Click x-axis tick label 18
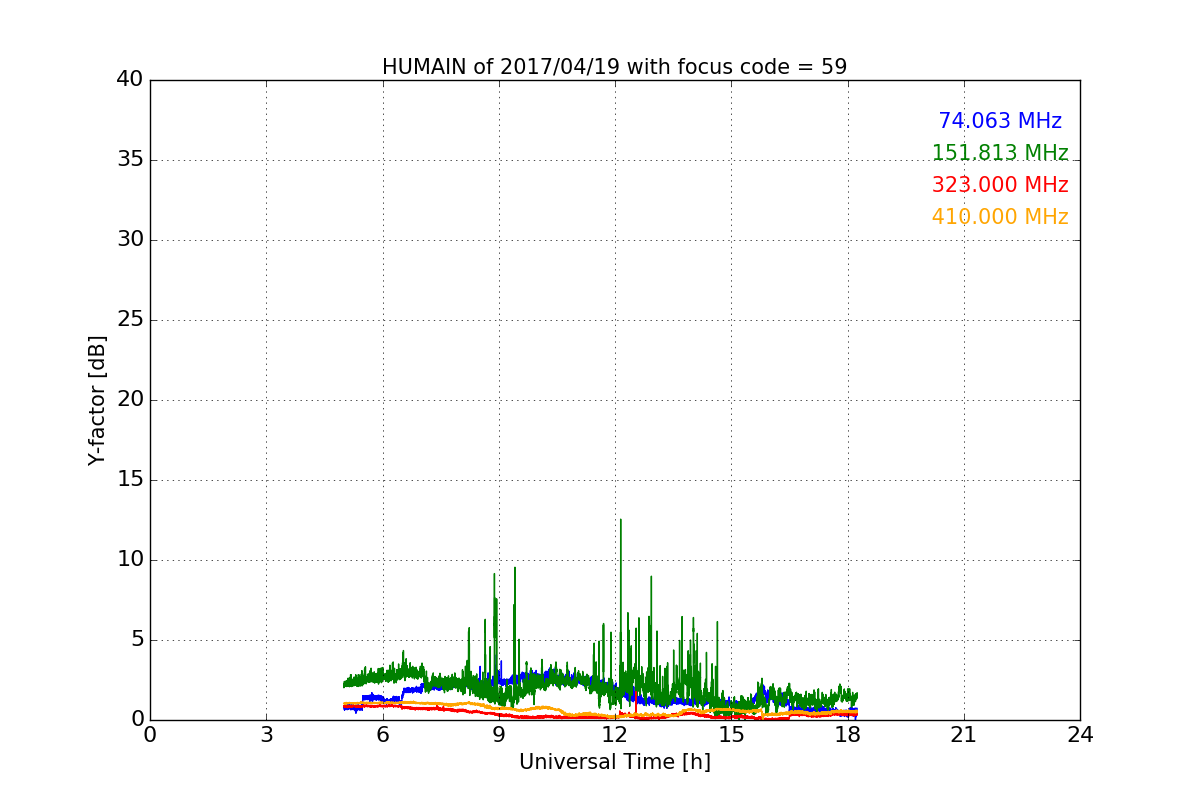Image resolution: width=1200 pixels, height=800 pixels. click(847, 735)
